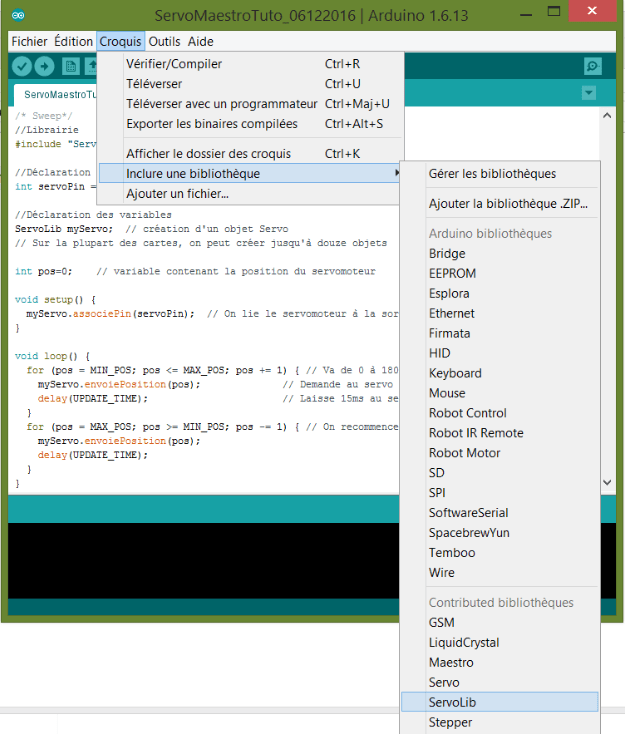Open the Serial Monitor magnifier icon

[593, 66]
